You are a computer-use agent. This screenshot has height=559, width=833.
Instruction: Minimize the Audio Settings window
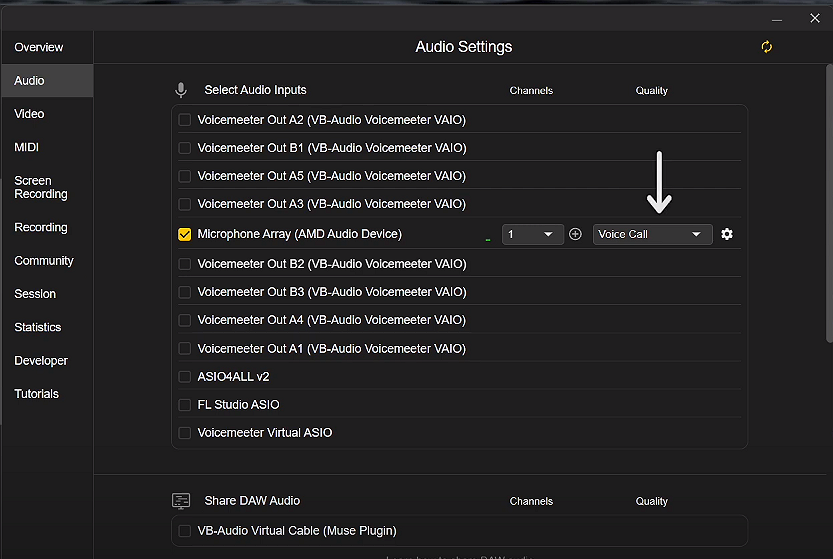click(777, 19)
